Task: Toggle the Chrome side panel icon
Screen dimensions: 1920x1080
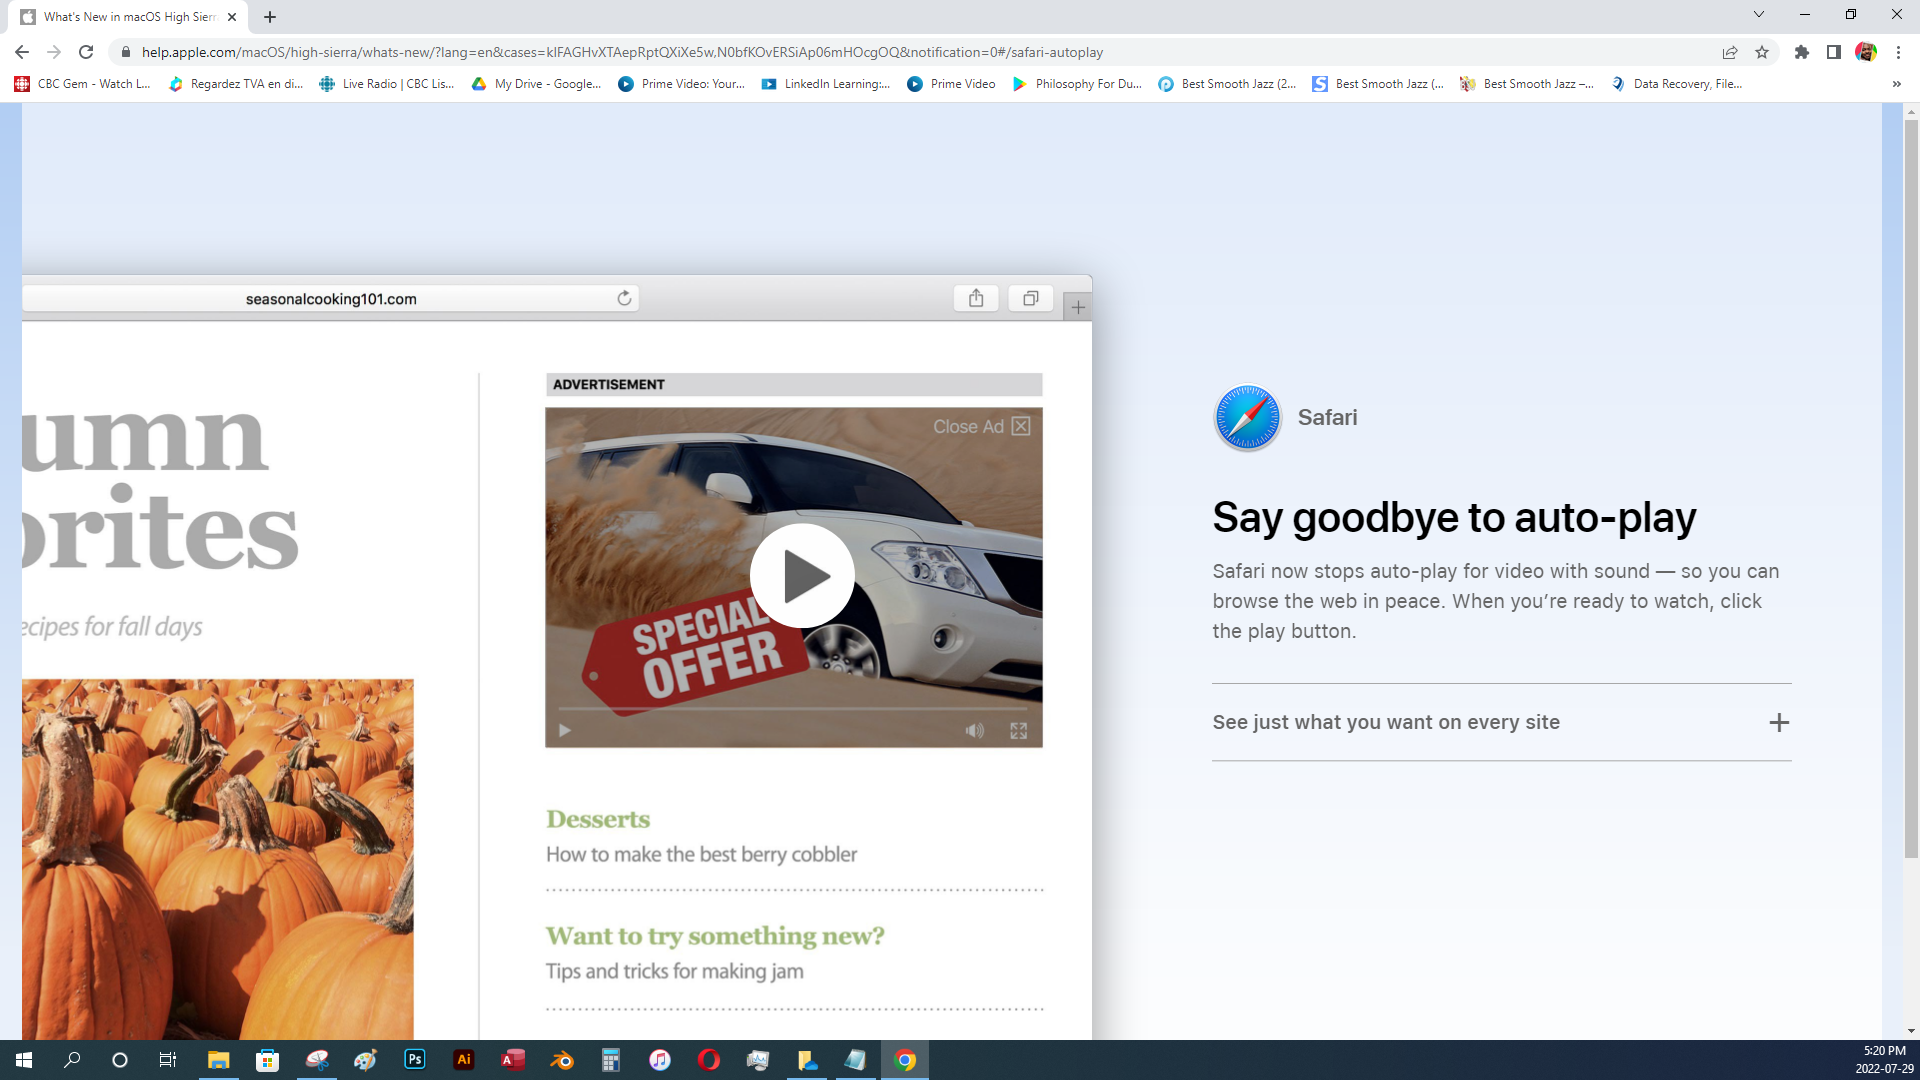Action: [1833, 52]
